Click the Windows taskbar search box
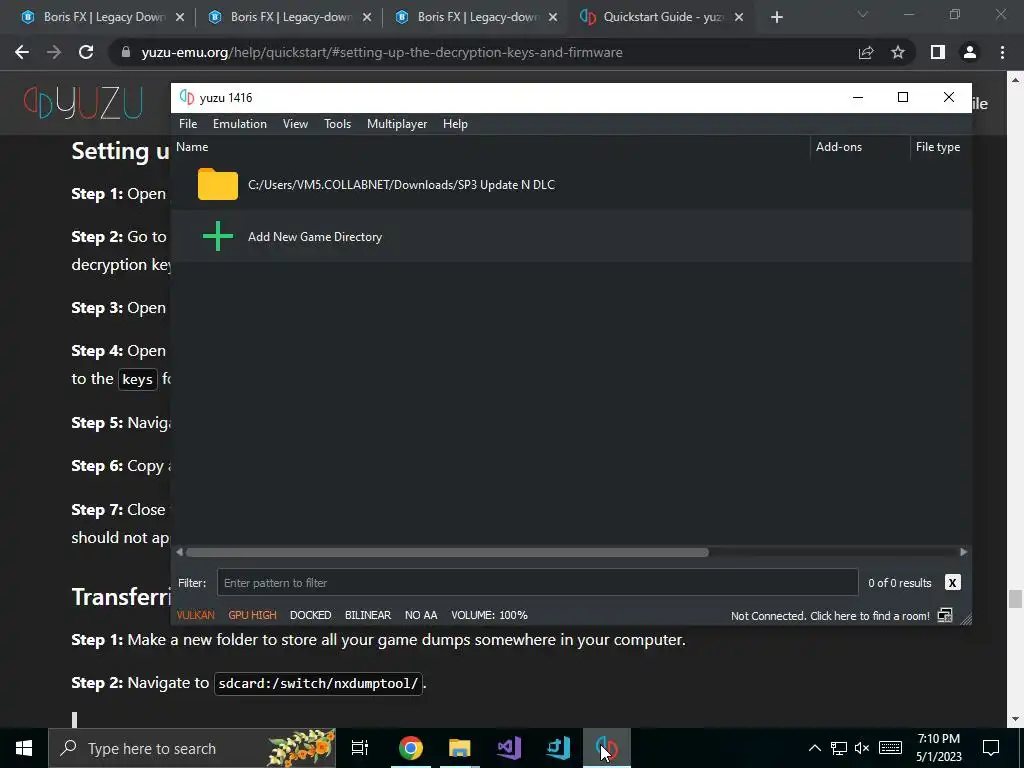Image resolution: width=1024 pixels, height=768 pixels. [x=192, y=748]
